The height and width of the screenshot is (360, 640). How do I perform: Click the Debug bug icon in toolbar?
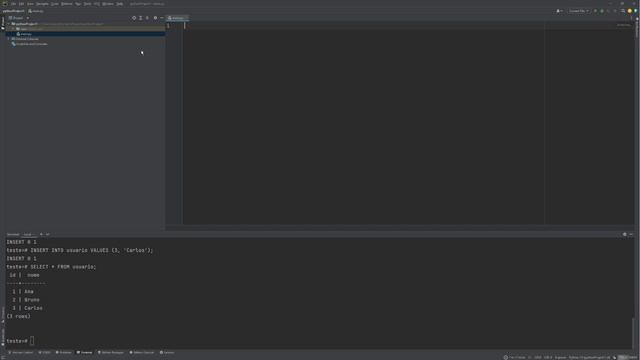[602, 11]
